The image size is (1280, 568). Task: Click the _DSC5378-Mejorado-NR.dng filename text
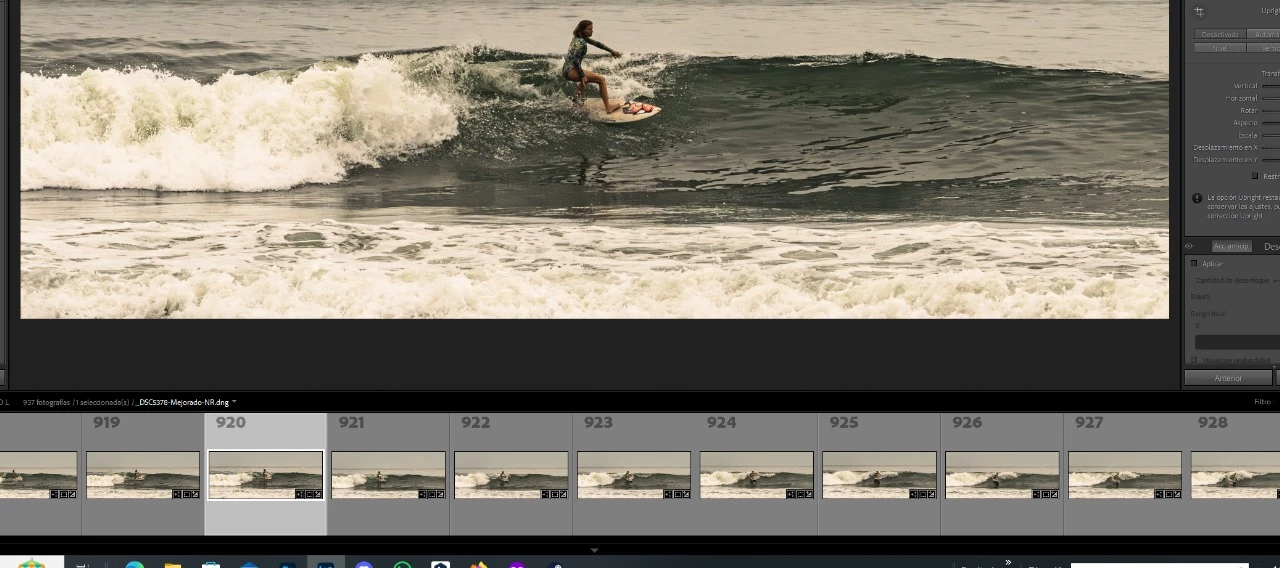(x=182, y=402)
